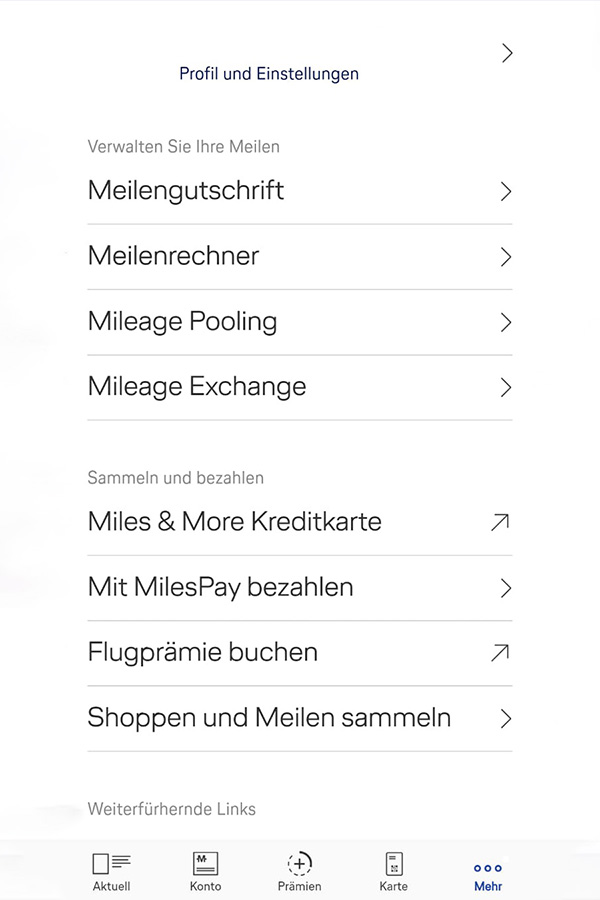This screenshot has height=900, width=600.
Task: Tap chevron for Shoppen und Meilen sammeln
Action: tap(506, 718)
